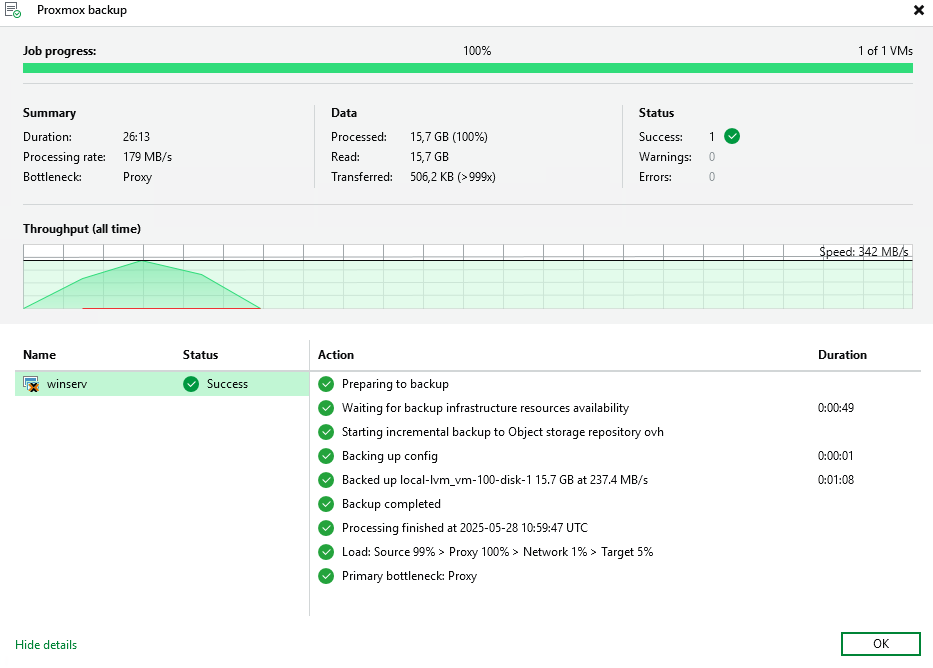Click 'Processing finished at 2025-05-28' text

(464, 528)
